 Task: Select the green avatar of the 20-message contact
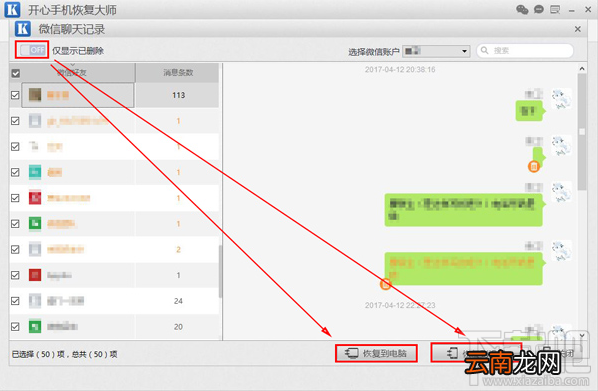click(x=35, y=327)
